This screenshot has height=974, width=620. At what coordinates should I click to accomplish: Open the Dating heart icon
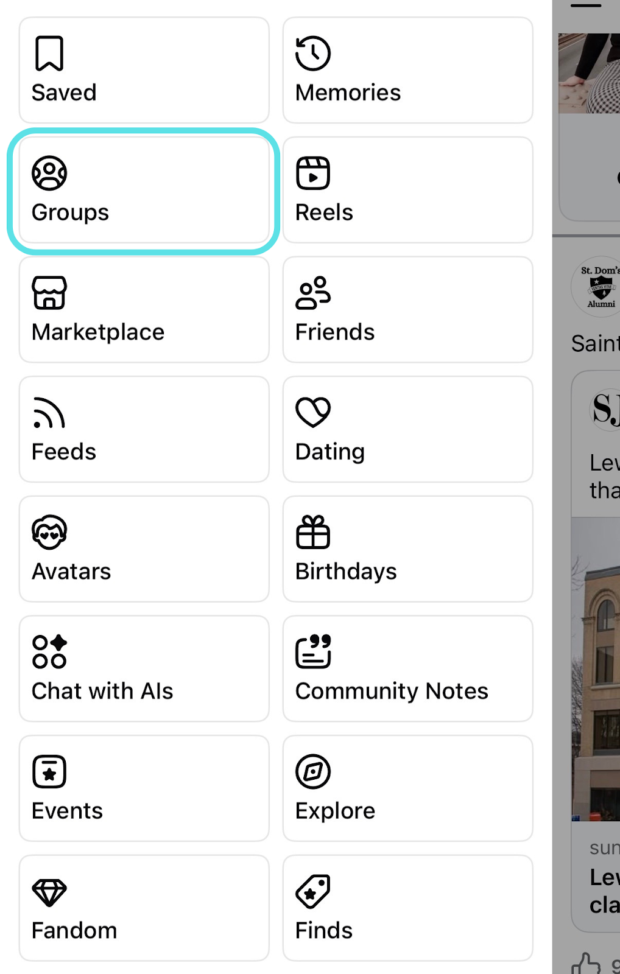pyautogui.click(x=313, y=412)
